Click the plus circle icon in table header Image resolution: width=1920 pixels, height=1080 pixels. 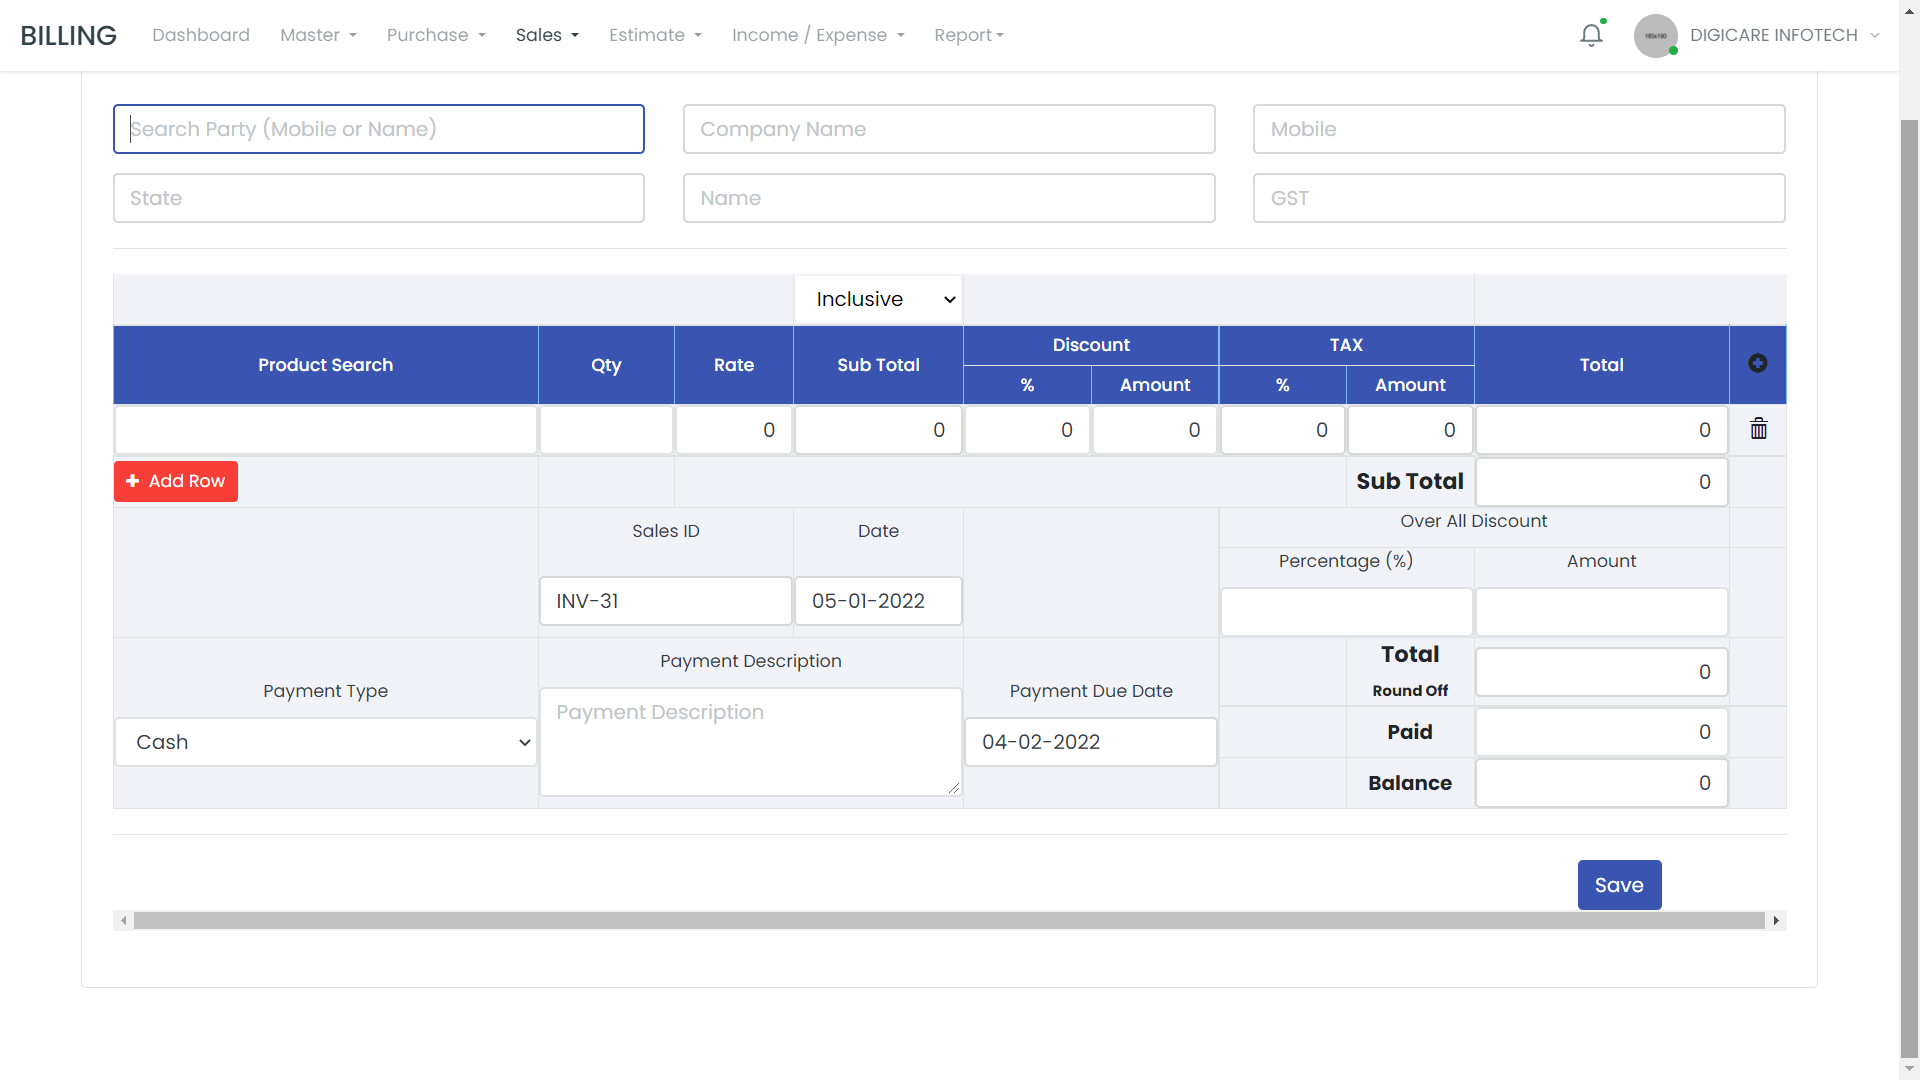click(x=1757, y=363)
